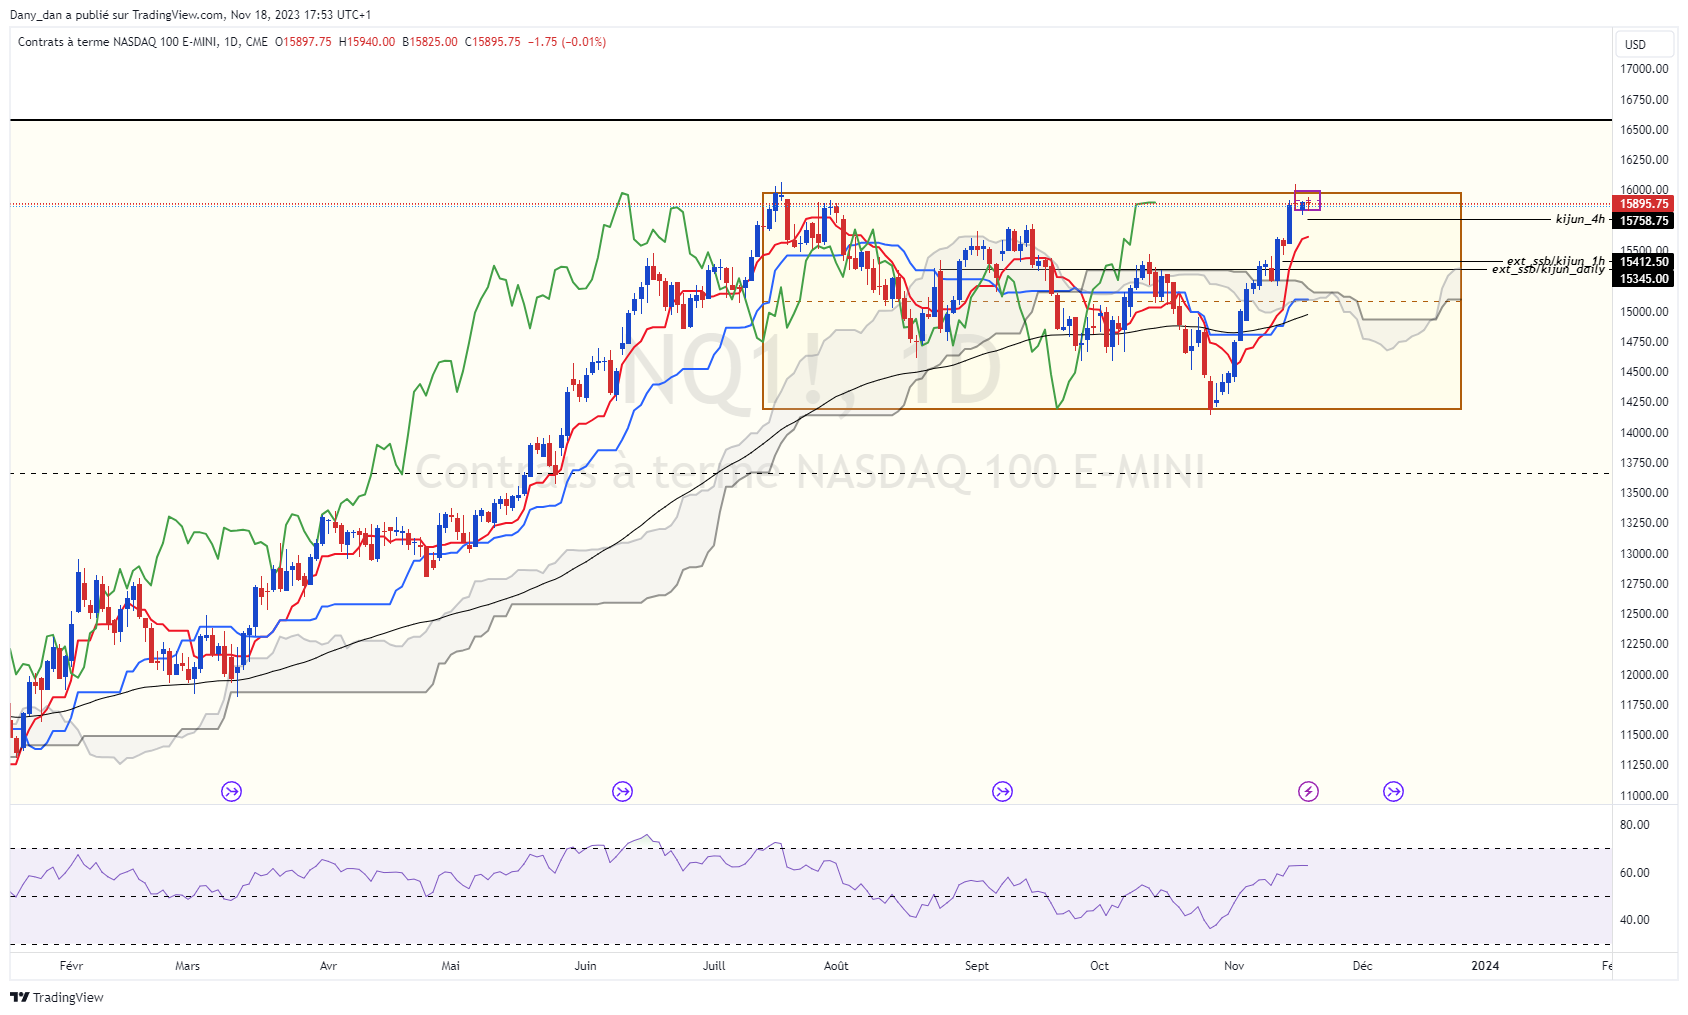Select the December contract rollover marker
Screen dimensions: 1688x1015
click(1393, 792)
